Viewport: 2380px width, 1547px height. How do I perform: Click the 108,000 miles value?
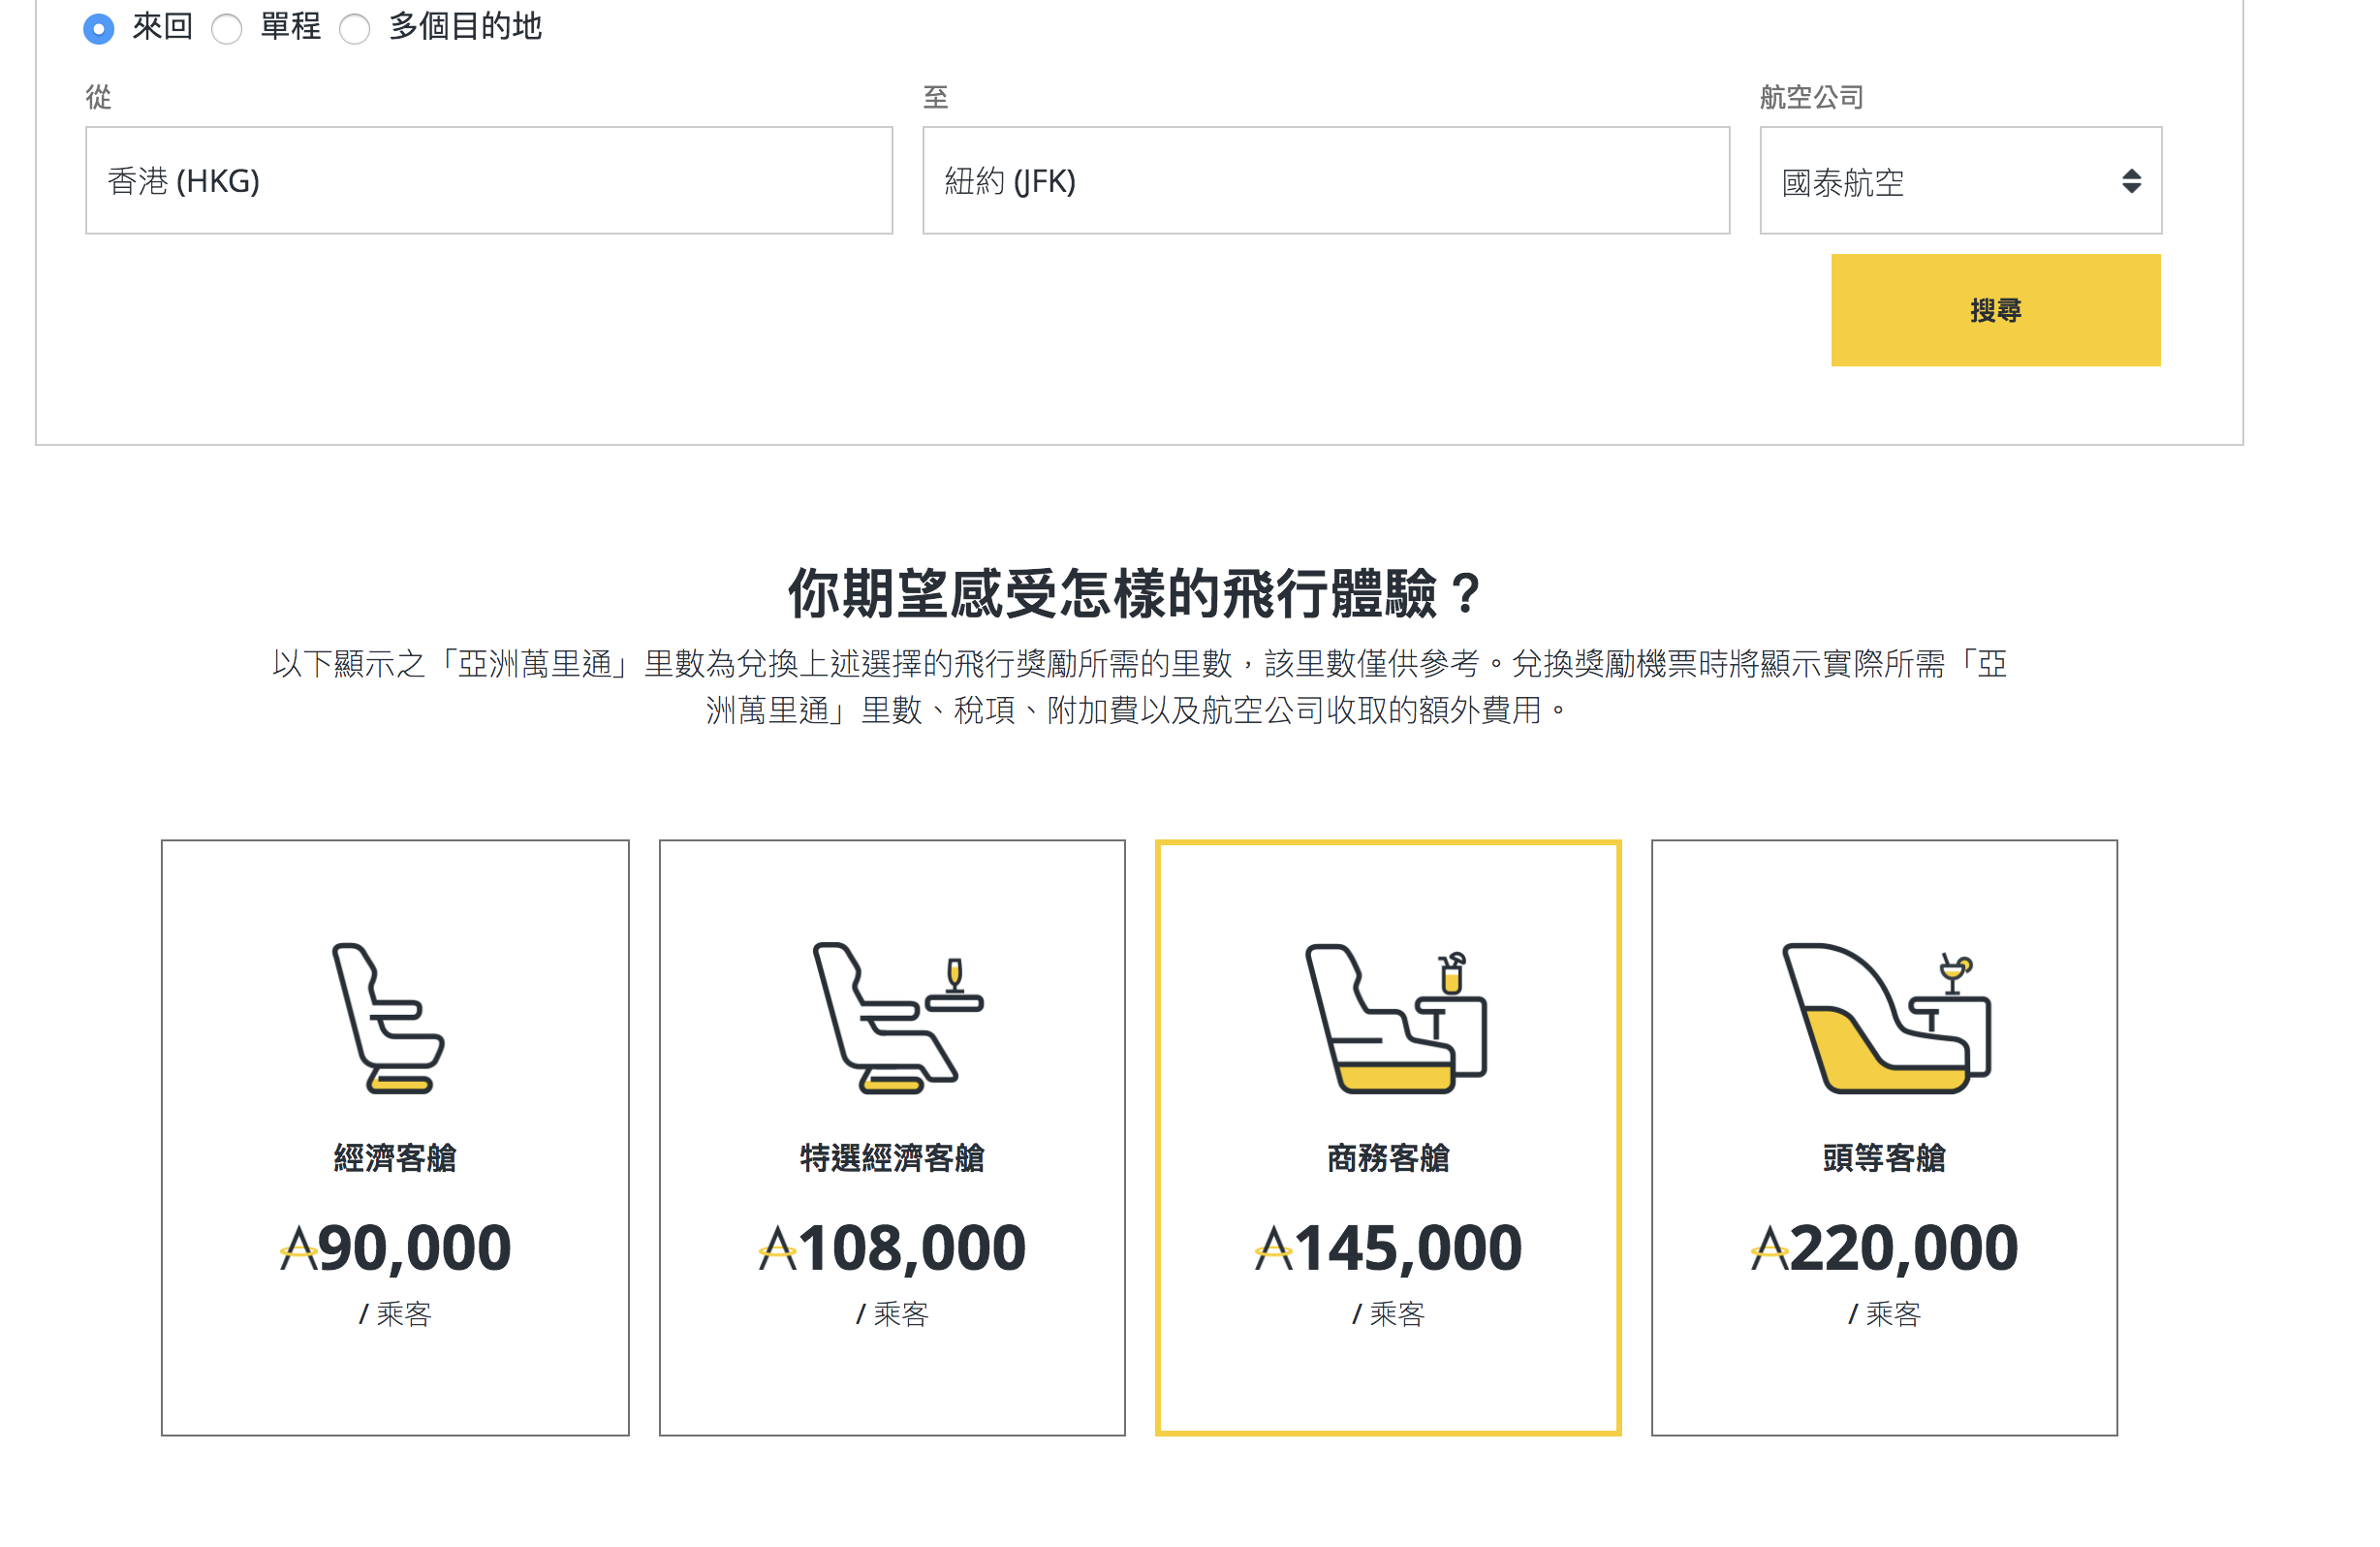click(x=912, y=1248)
